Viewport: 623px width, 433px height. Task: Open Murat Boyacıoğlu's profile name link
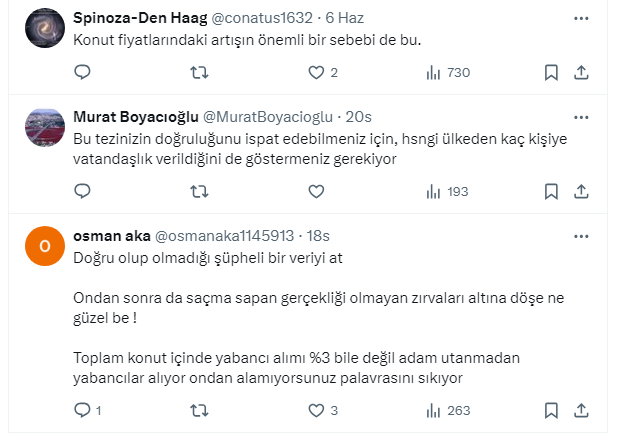click(x=136, y=116)
